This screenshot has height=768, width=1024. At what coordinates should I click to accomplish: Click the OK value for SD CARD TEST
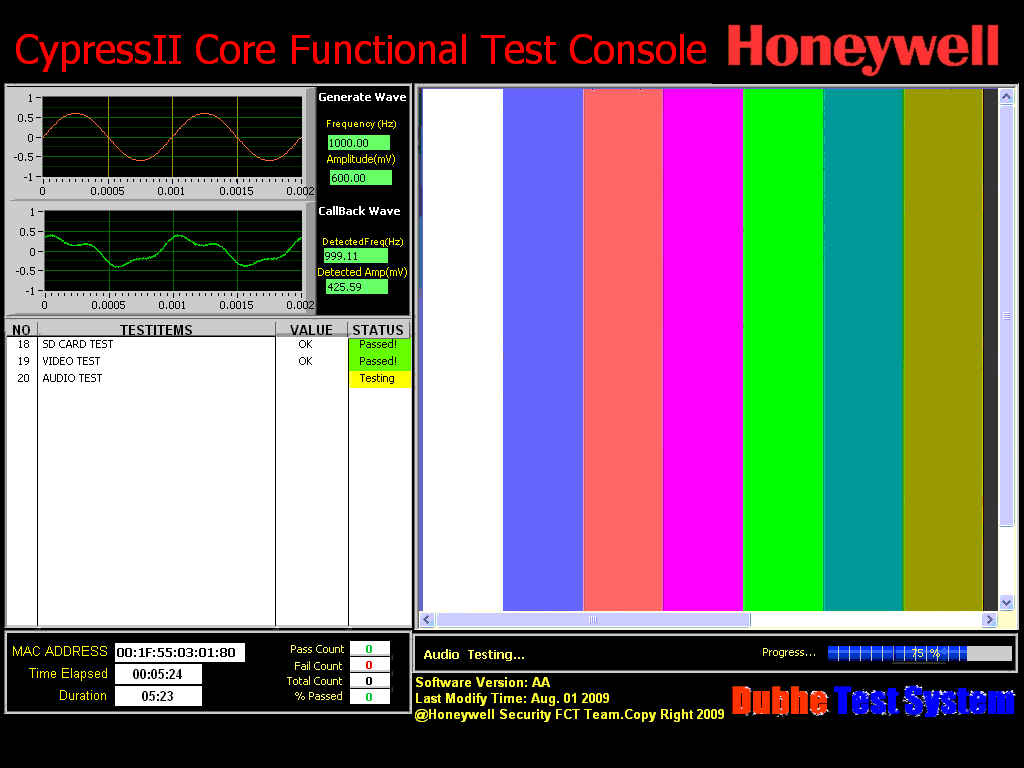pyautogui.click(x=305, y=344)
